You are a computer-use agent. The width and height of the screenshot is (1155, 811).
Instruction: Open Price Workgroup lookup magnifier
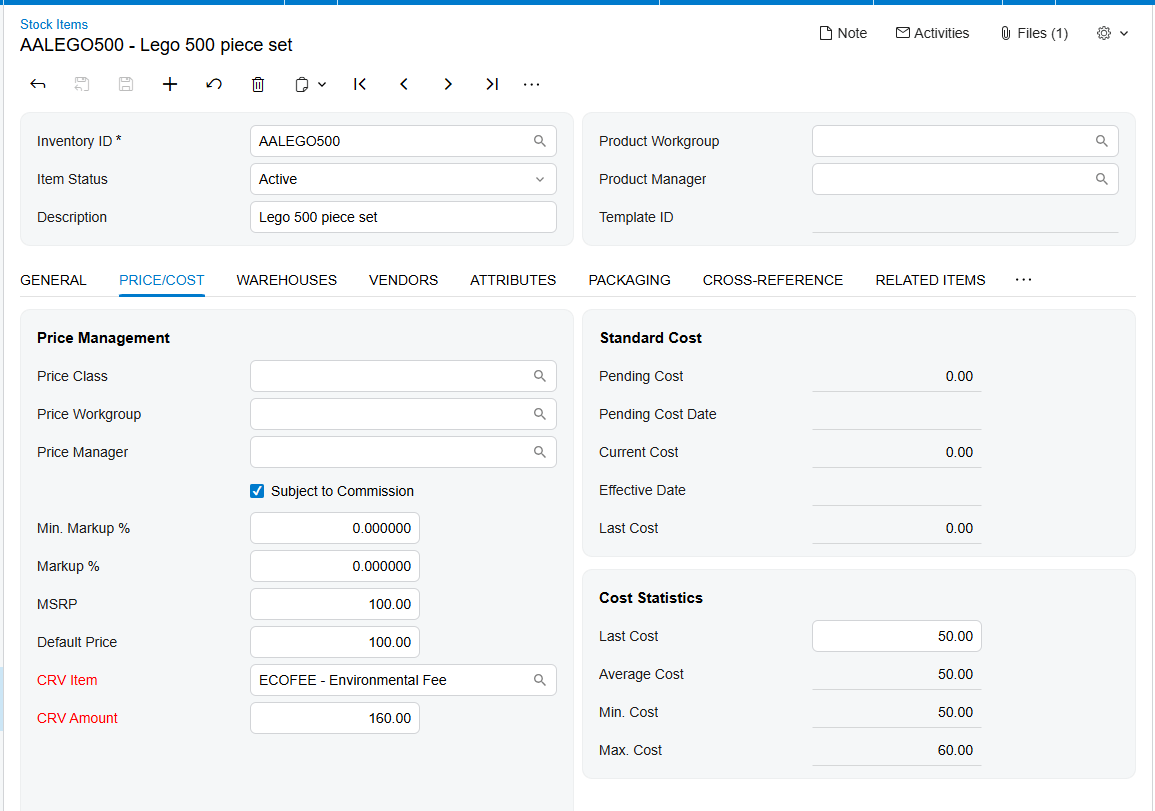(540, 414)
